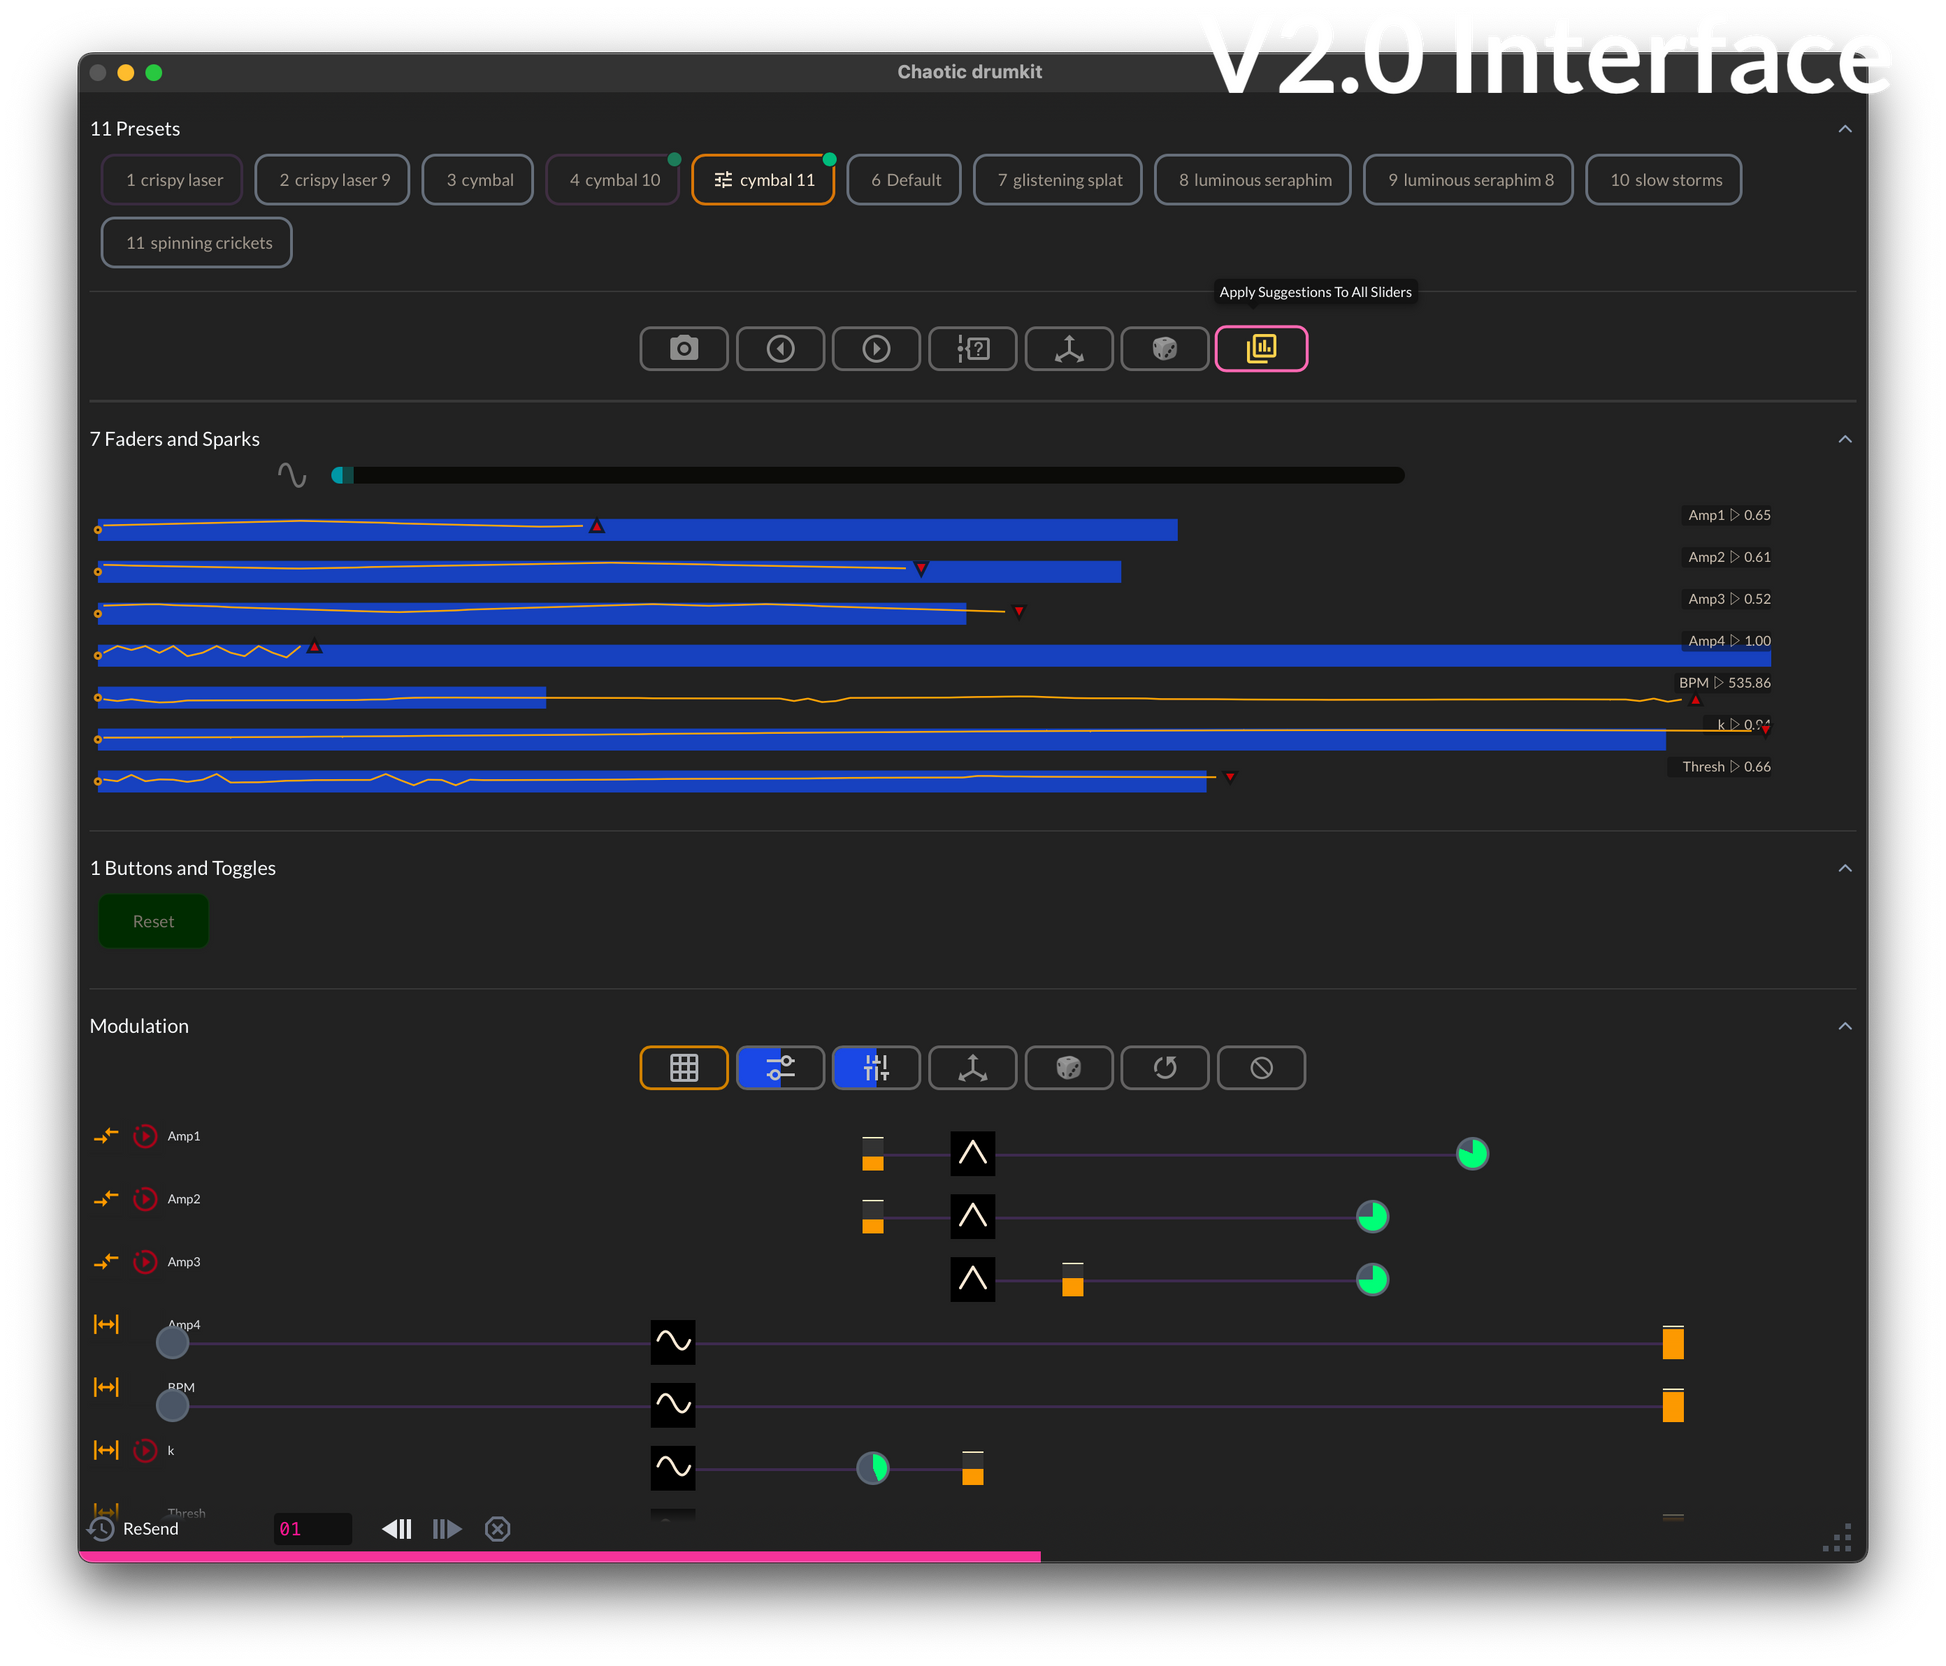Collapse the Modulation section chevron
The width and height of the screenshot is (1946, 1666).
tap(1845, 1026)
